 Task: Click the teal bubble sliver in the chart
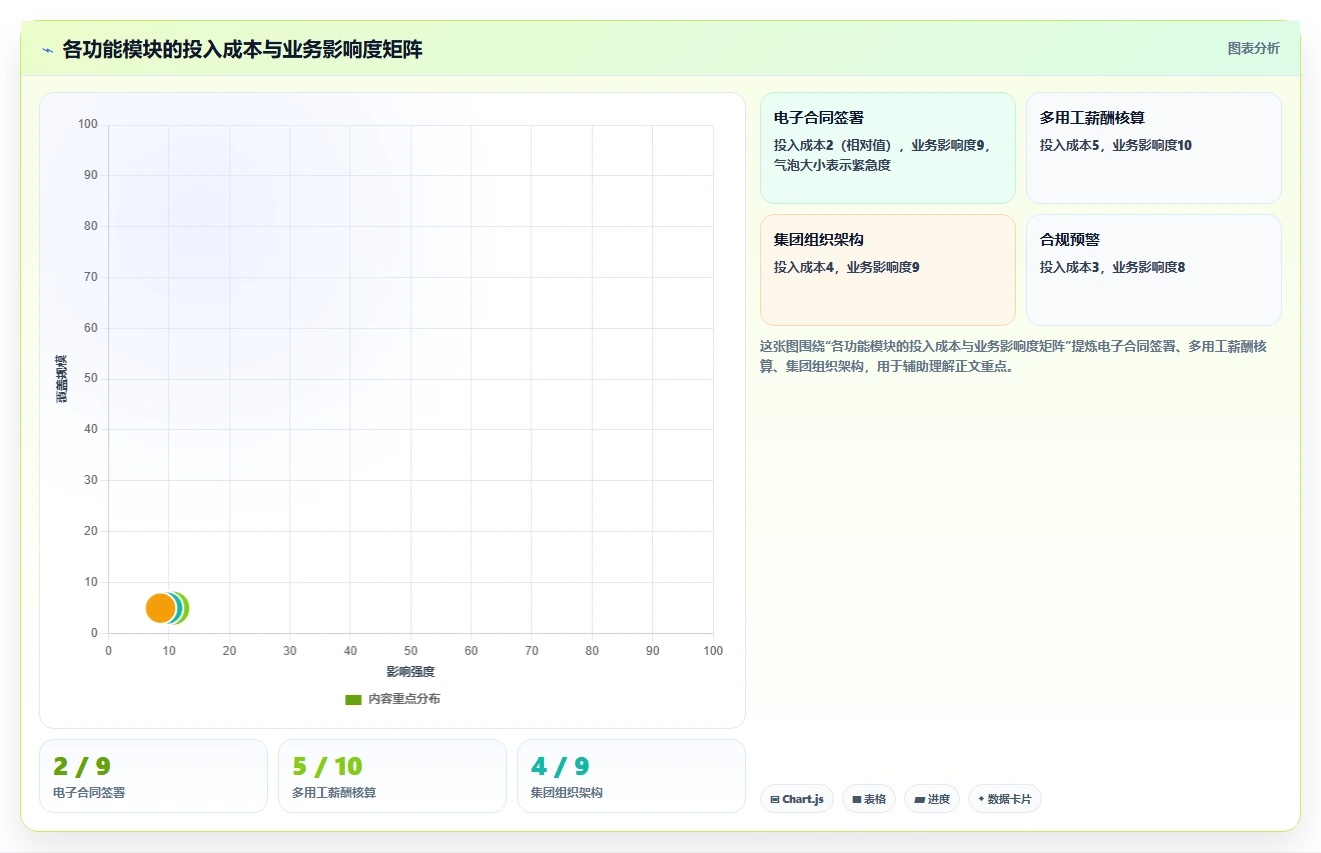point(179,608)
